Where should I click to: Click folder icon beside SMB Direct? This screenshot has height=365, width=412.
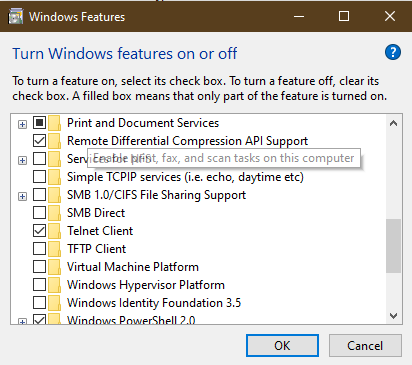55,213
